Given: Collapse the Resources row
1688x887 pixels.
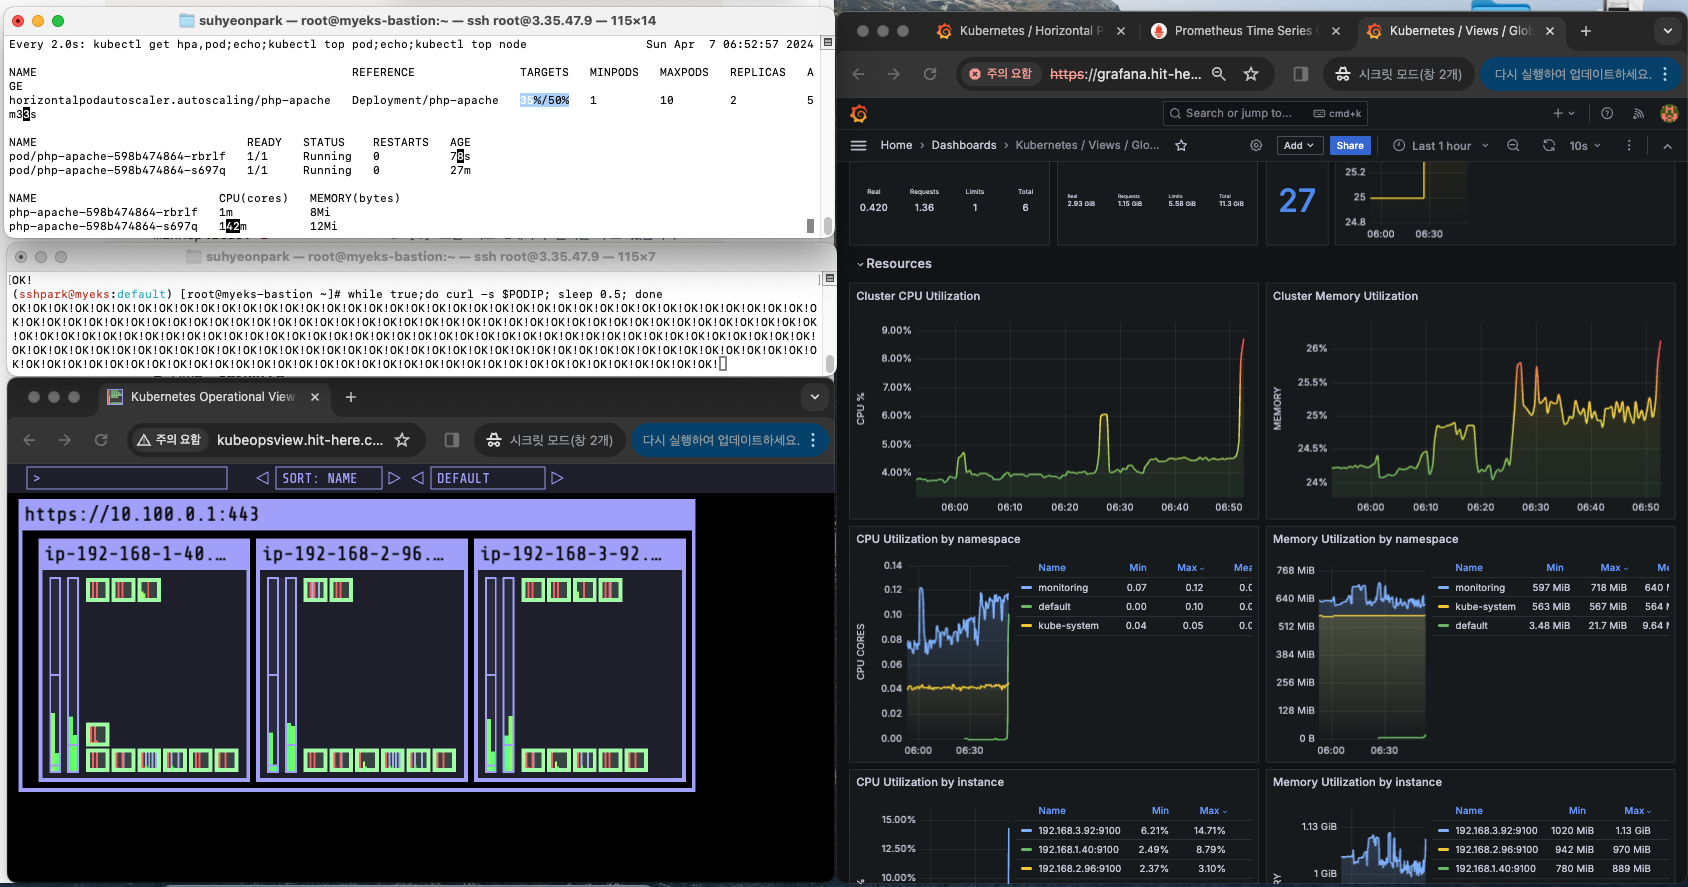Looking at the screenshot, I should click(894, 264).
